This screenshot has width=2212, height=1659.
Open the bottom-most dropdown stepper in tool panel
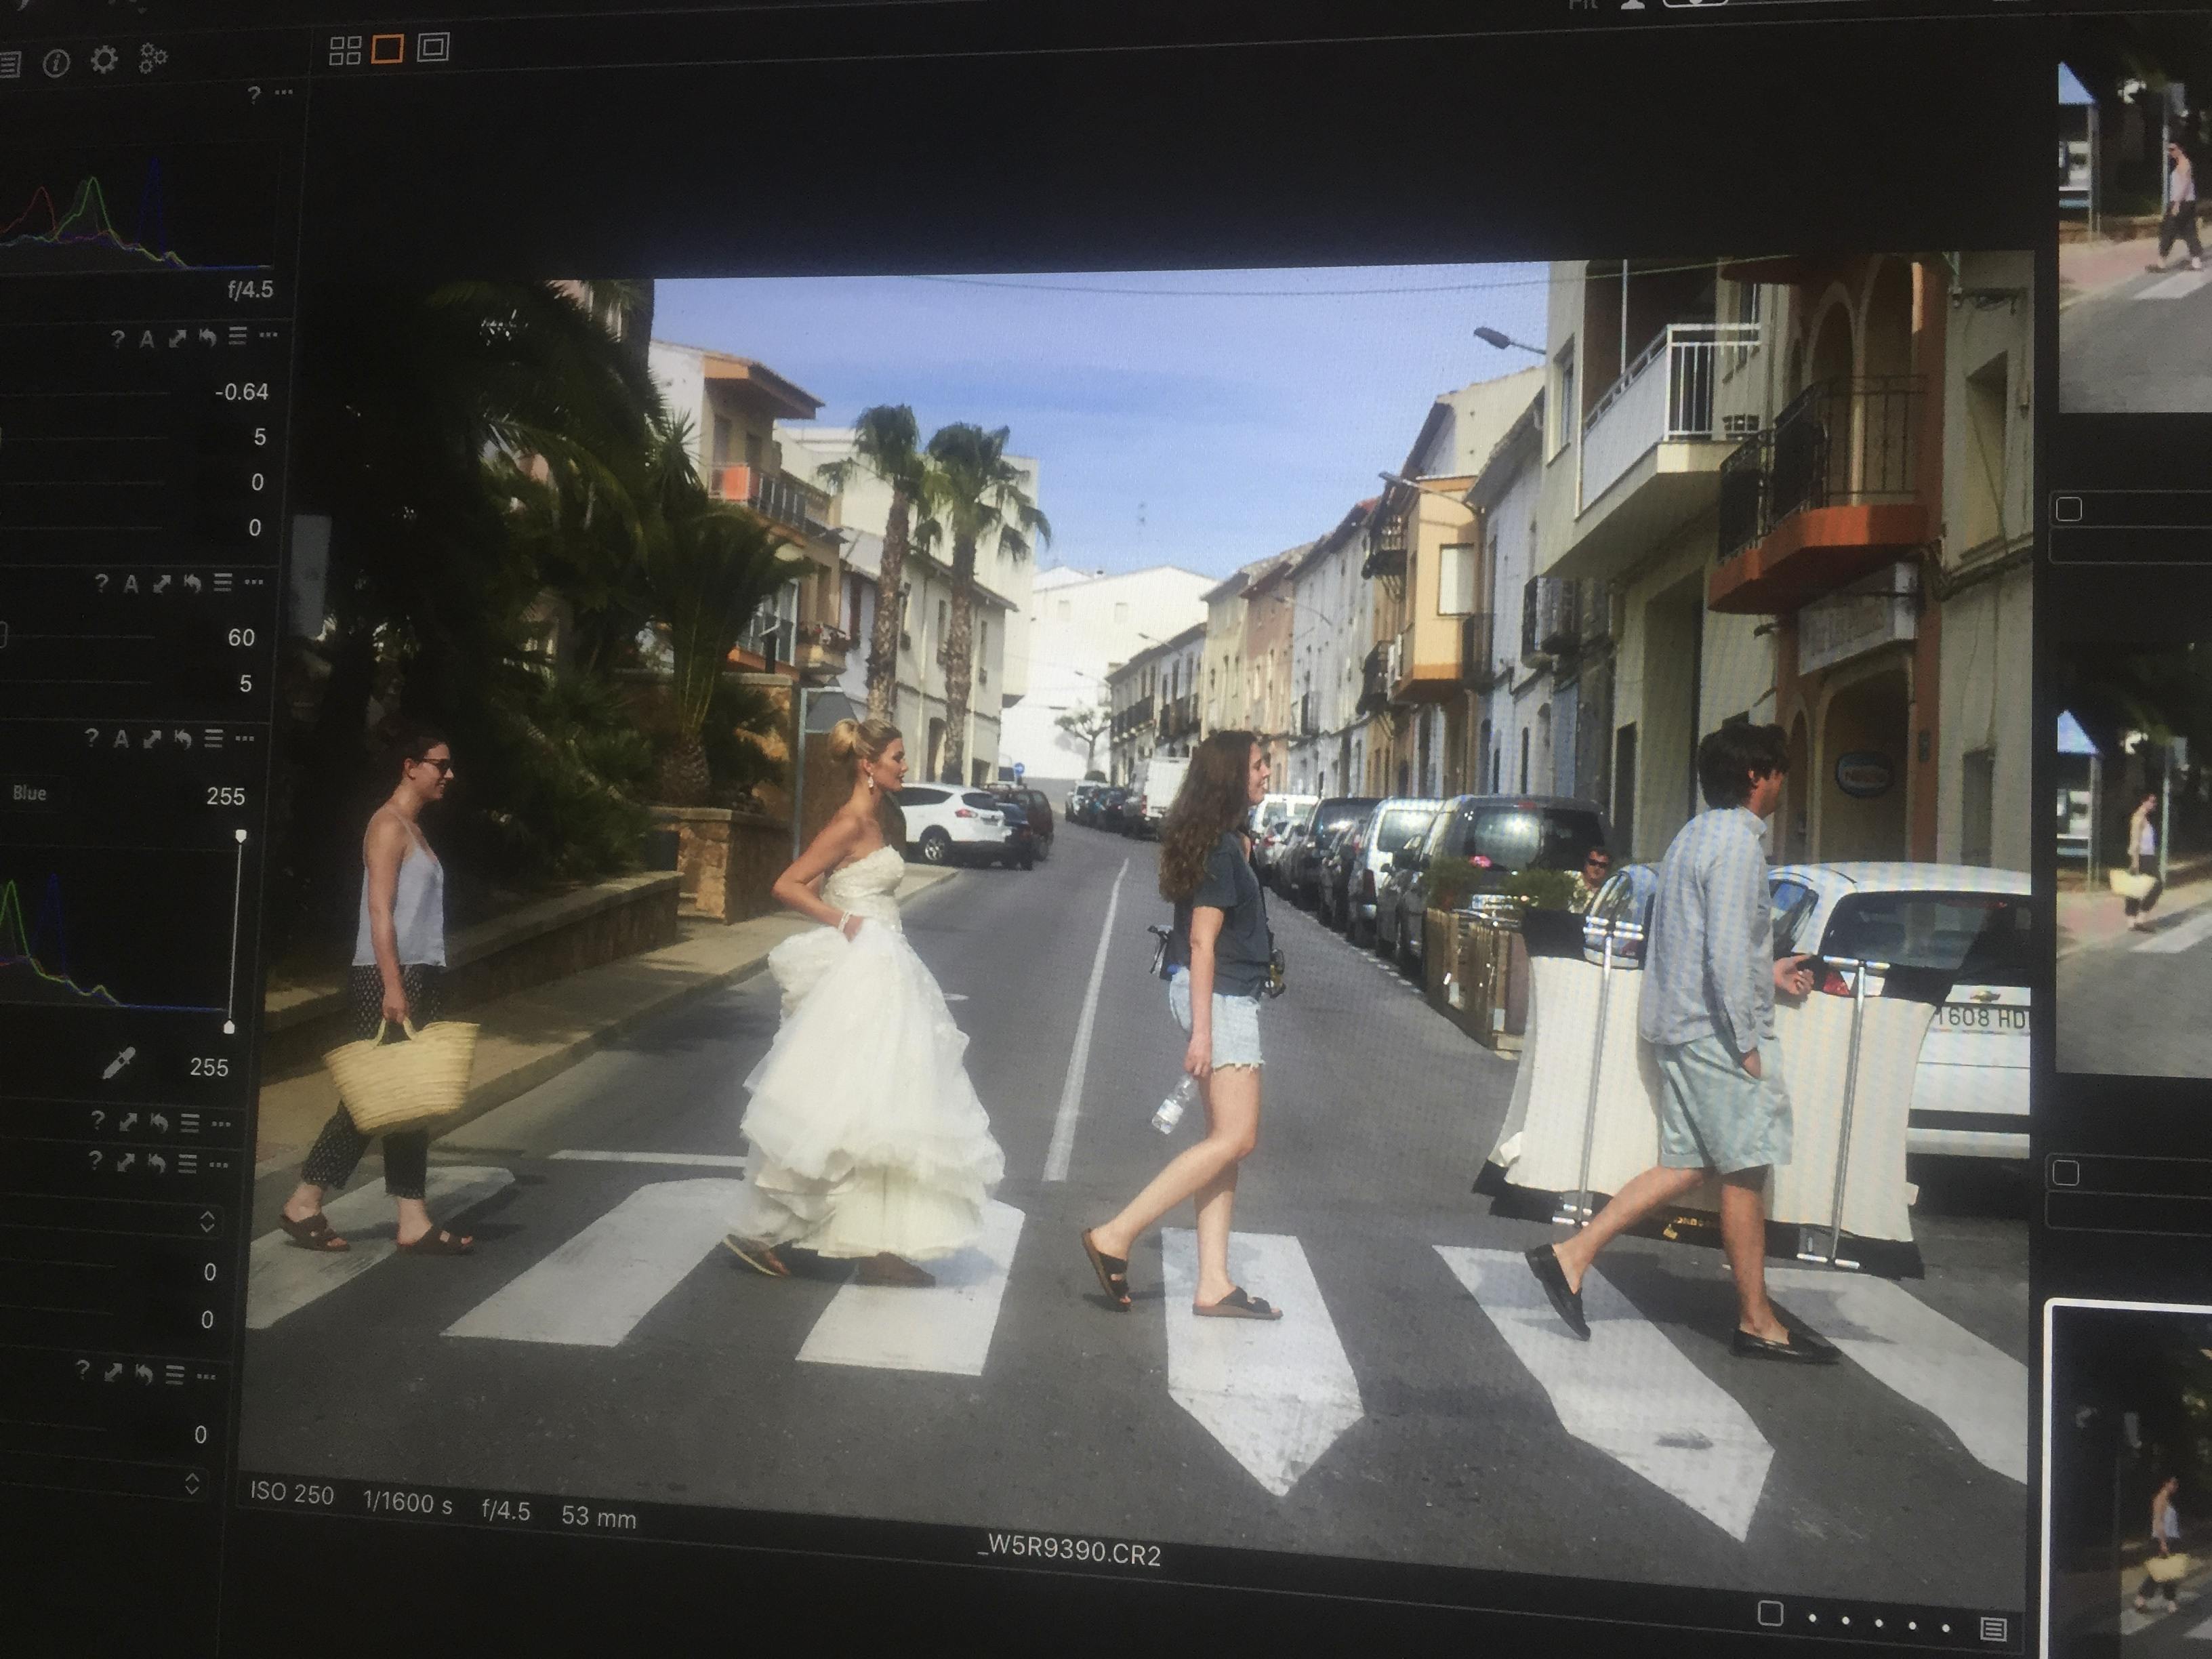click(192, 1484)
